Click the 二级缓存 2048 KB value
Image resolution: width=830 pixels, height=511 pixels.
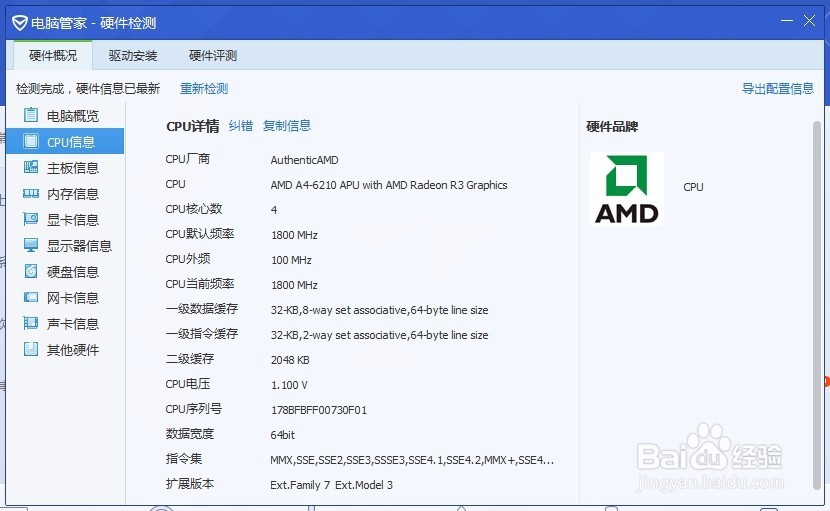290,360
